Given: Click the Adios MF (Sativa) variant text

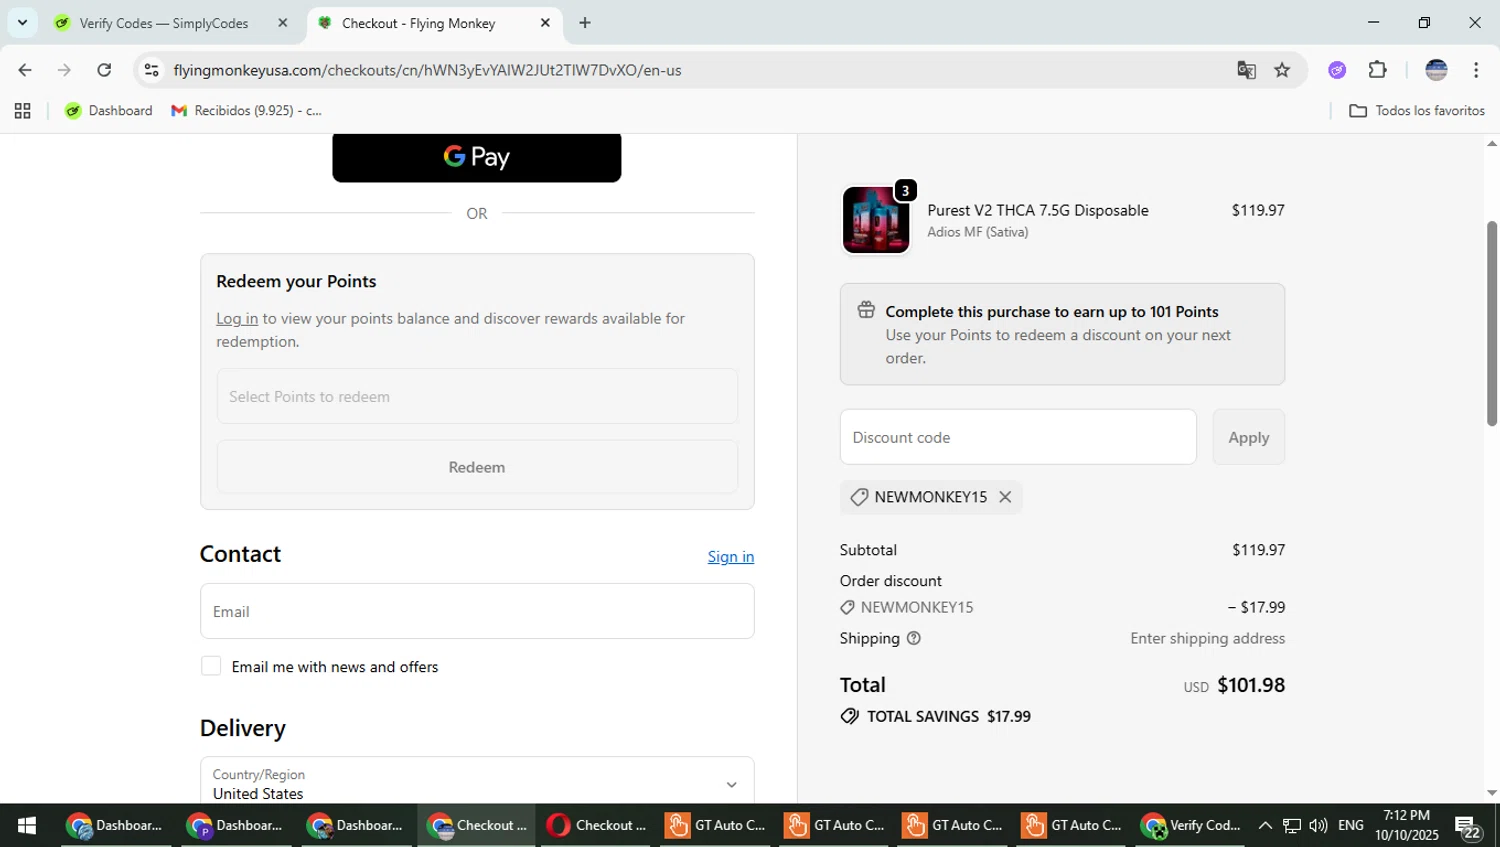Looking at the screenshot, I should pyautogui.click(x=977, y=232).
